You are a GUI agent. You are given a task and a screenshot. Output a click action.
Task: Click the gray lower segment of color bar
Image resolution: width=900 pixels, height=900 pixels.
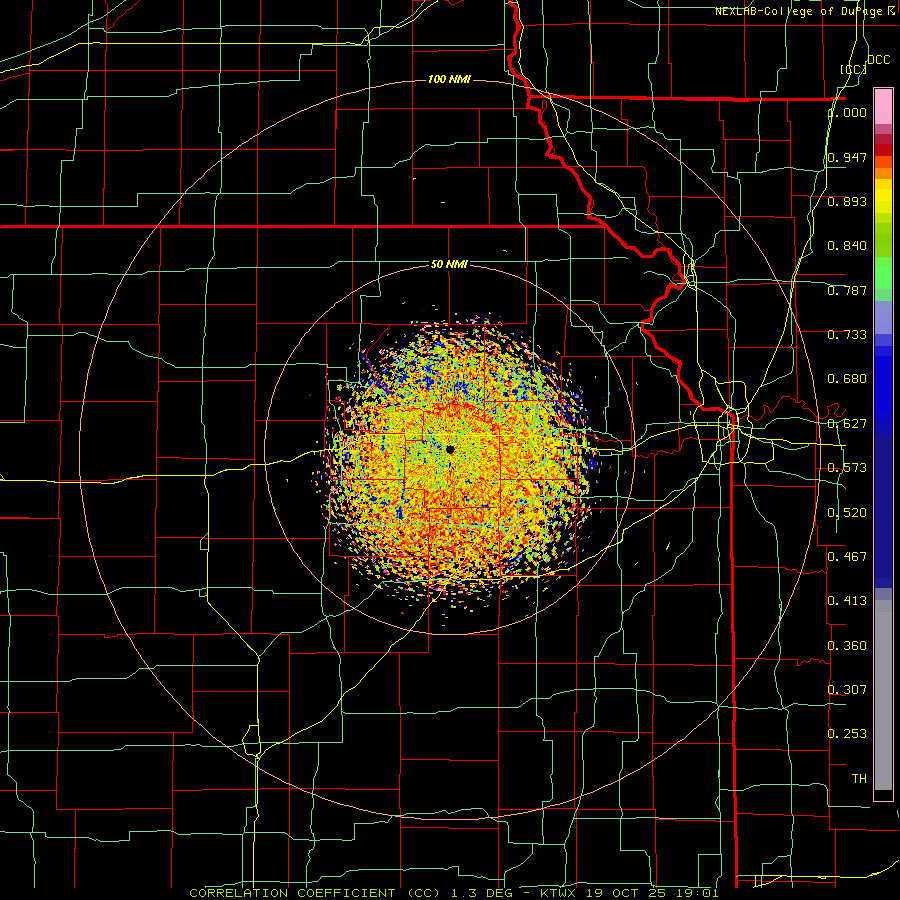pos(883,695)
